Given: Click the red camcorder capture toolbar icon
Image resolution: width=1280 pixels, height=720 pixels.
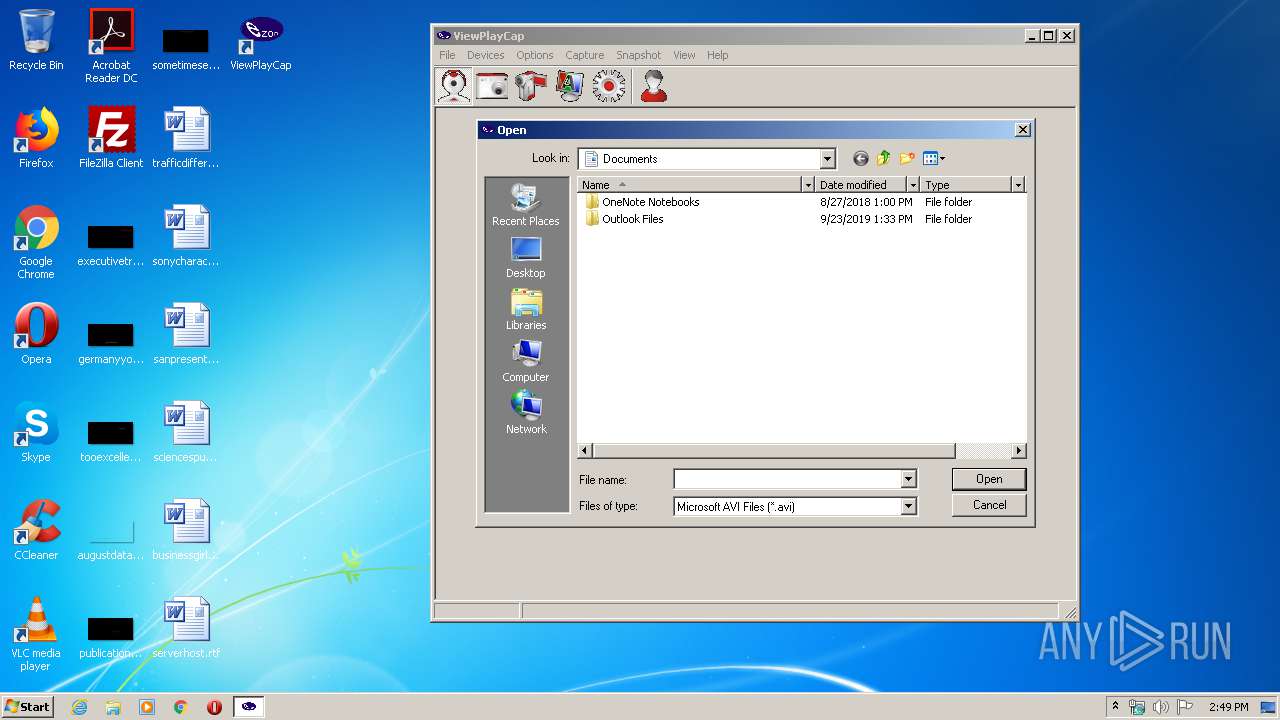Looking at the screenshot, I should 531,86.
